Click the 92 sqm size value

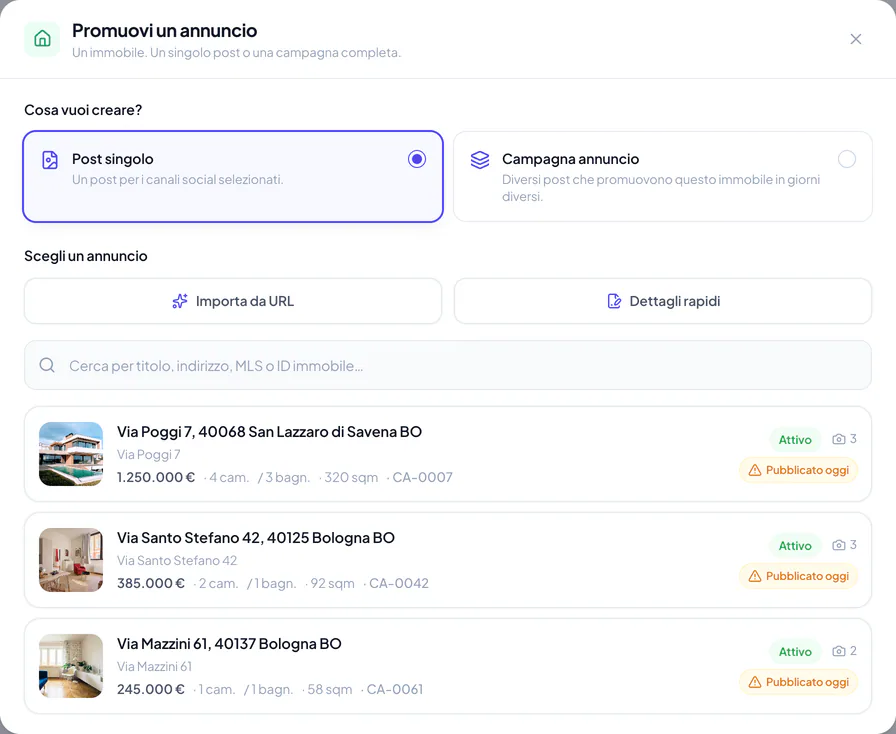point(333,583)
